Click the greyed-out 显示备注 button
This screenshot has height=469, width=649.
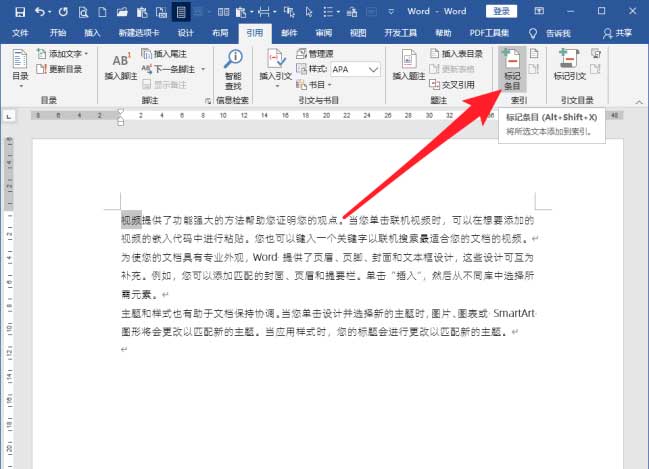[164, 85]
